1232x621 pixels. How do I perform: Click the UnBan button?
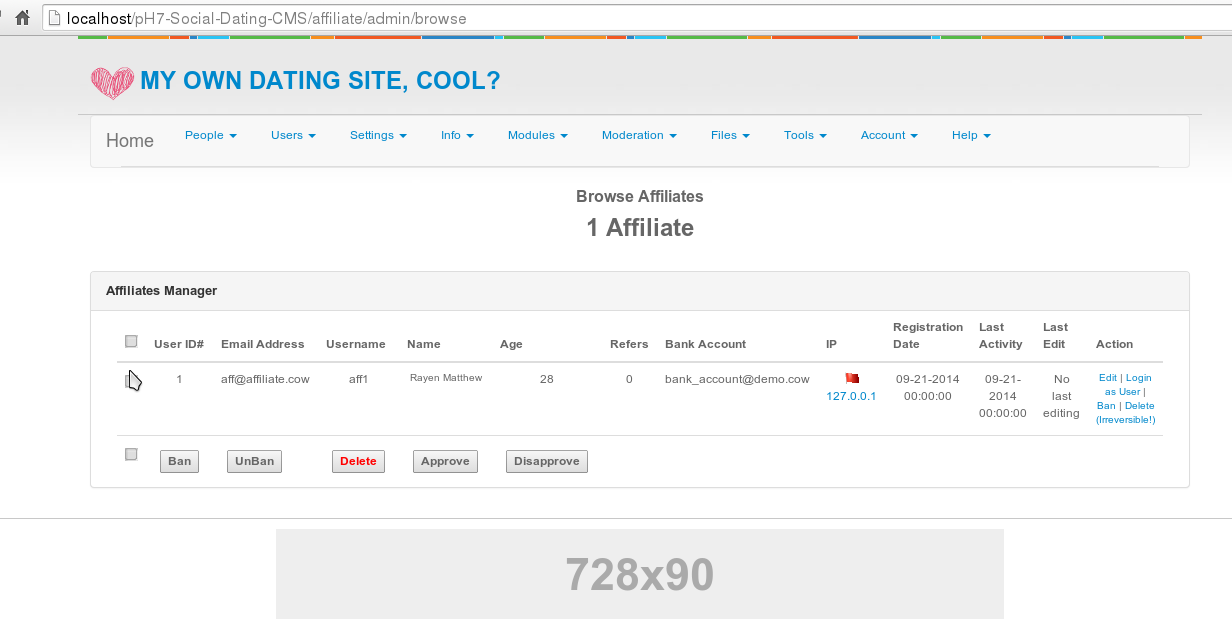click(x=254, y=461)
